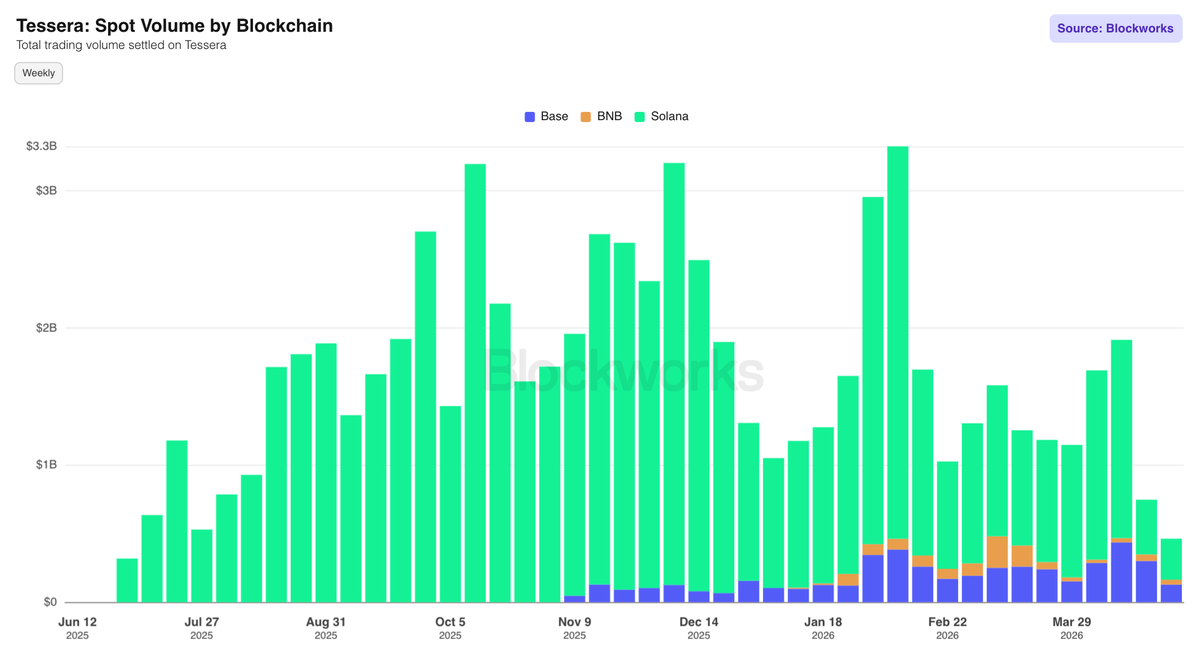Click the Solana legend label

point(670,116)
